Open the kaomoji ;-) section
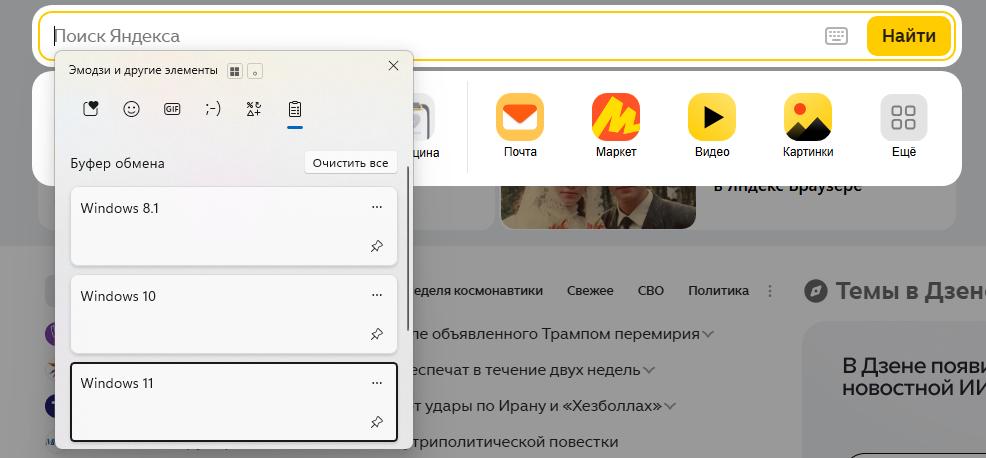The image size is (986, 458). pos(213,109)
